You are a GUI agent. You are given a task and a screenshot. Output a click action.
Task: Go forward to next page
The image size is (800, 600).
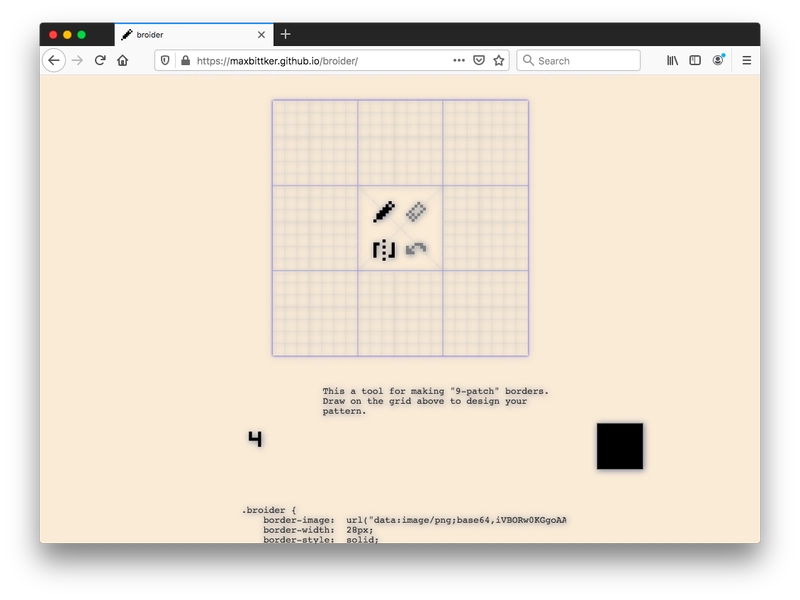(x=77, y=61)
